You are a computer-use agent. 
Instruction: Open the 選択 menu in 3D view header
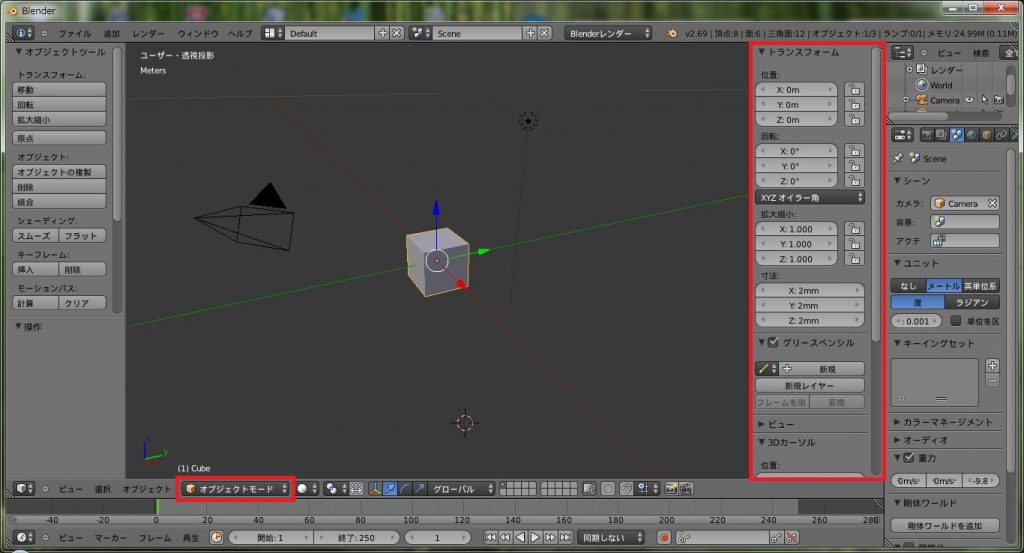(x=103, y=489)
